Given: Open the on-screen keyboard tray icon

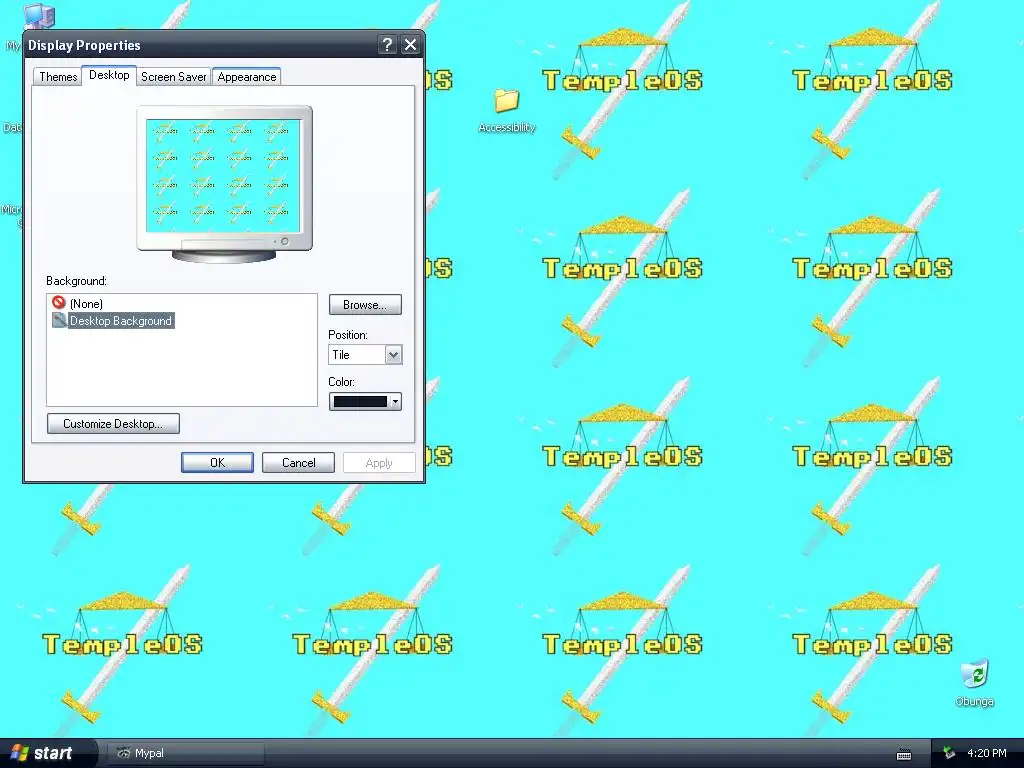Looking at the screenshot, I should click(x=904, y=754).
